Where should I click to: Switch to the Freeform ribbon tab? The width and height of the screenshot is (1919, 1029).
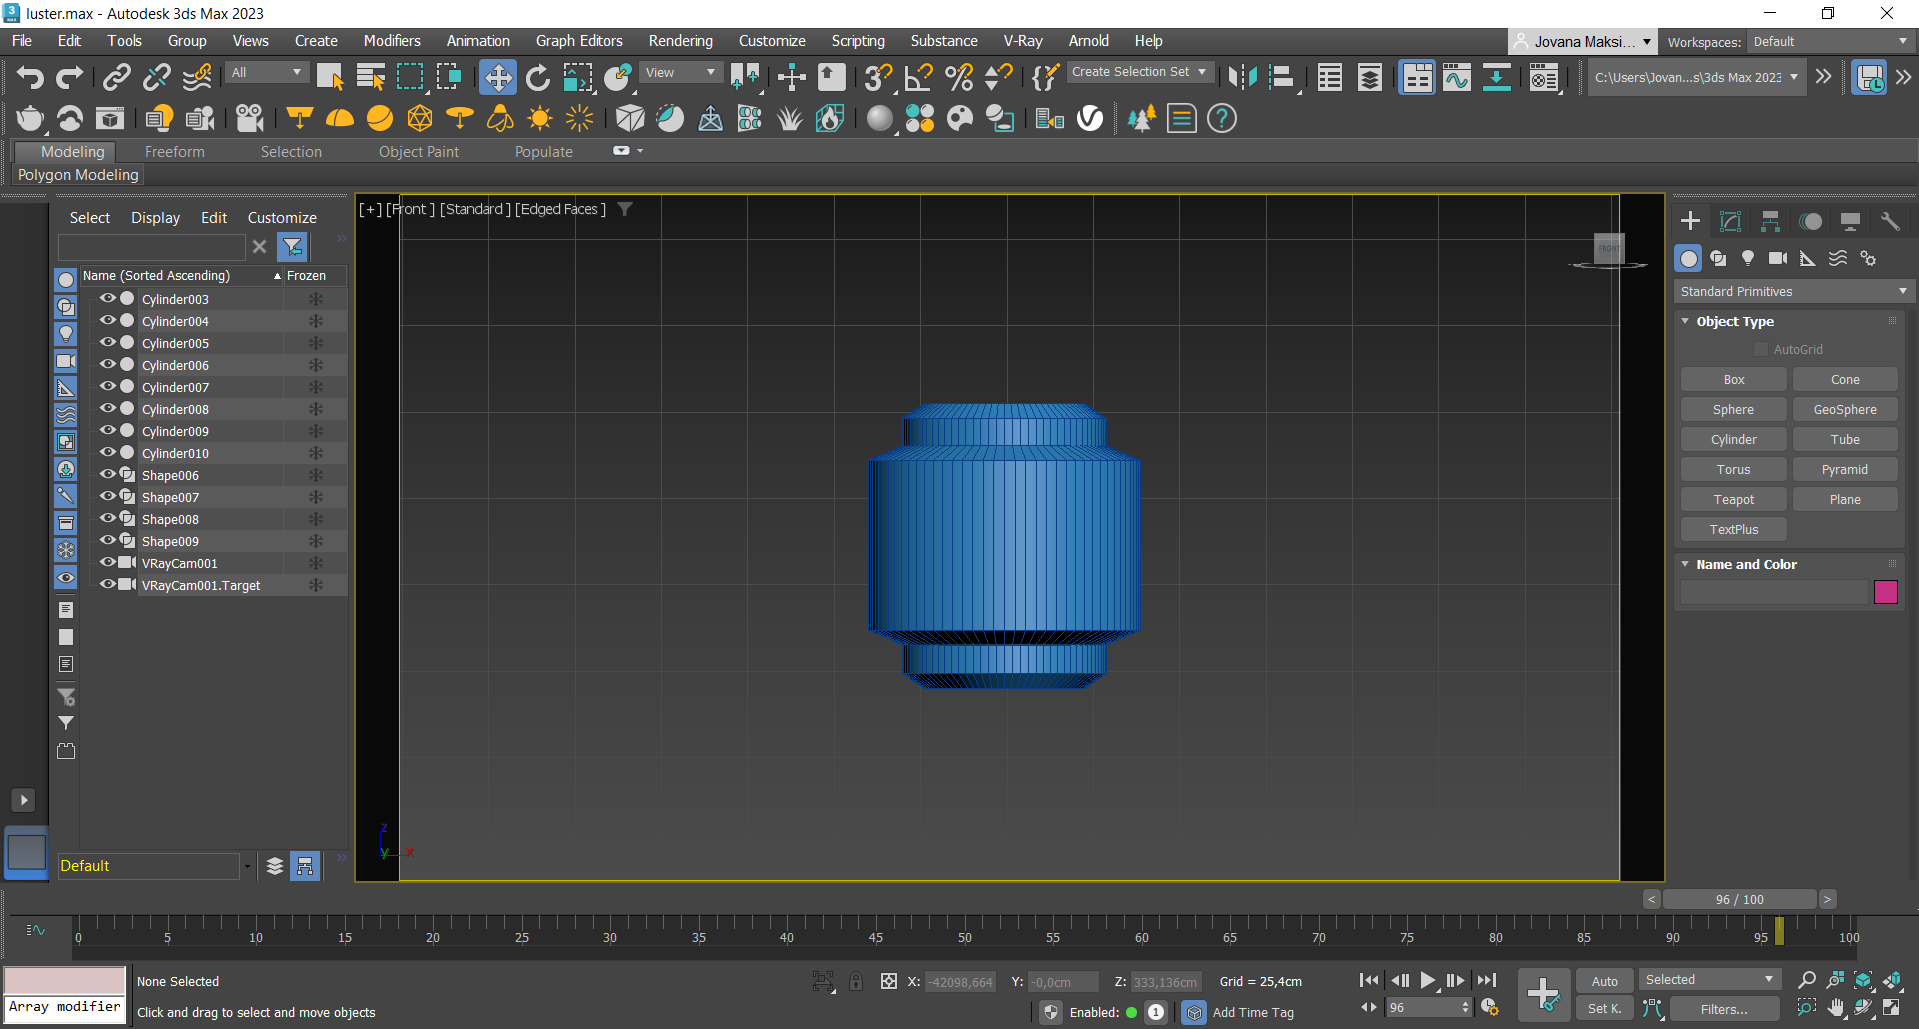[x=174, y=152]
